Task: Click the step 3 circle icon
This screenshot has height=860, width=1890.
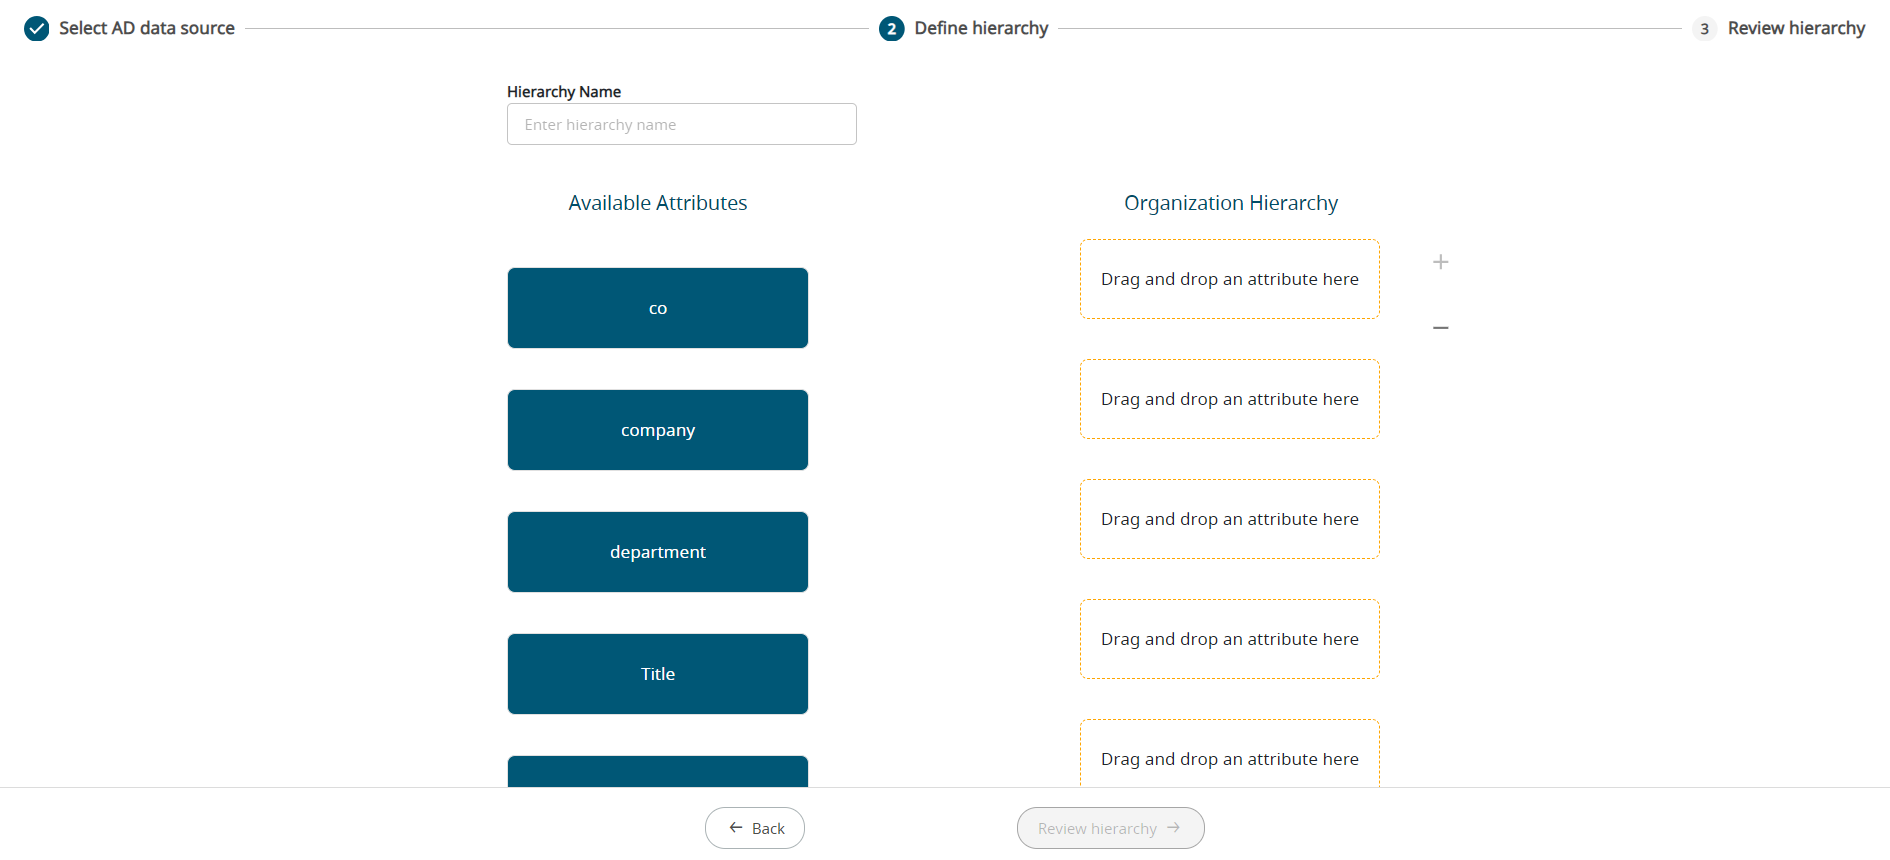Action: coord(1704,28)
